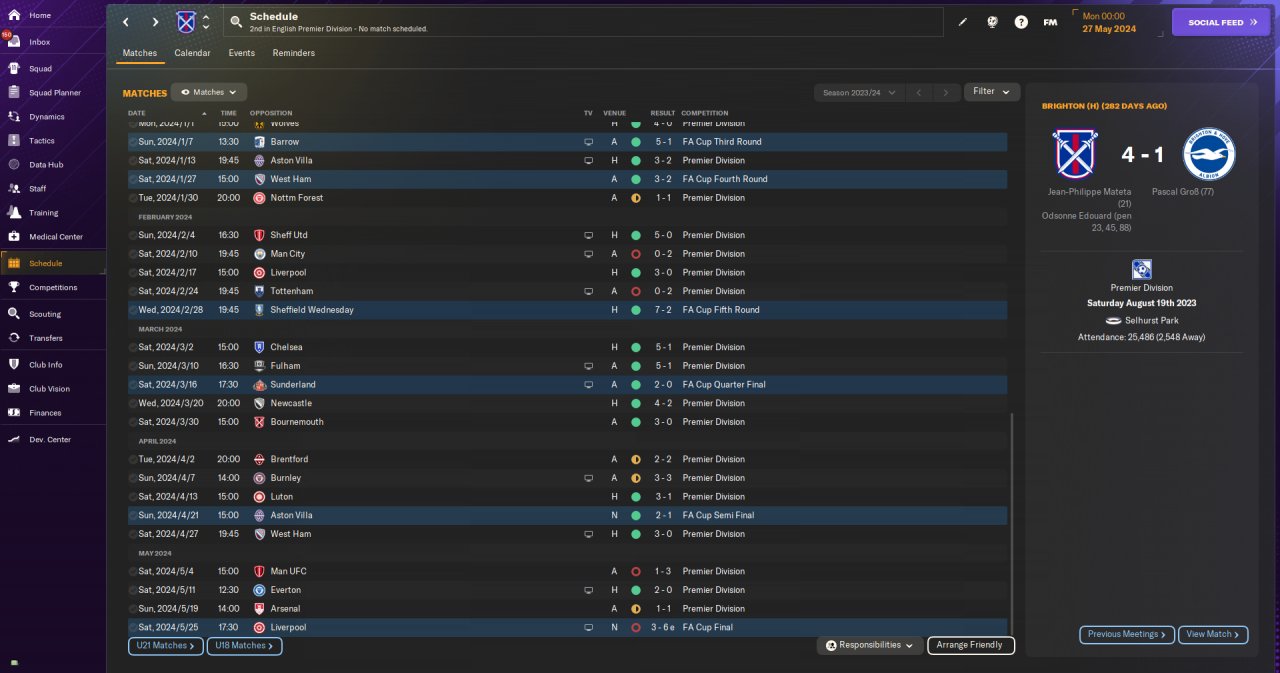
Task: Go to previous season arrow
Action: [919, 92]
